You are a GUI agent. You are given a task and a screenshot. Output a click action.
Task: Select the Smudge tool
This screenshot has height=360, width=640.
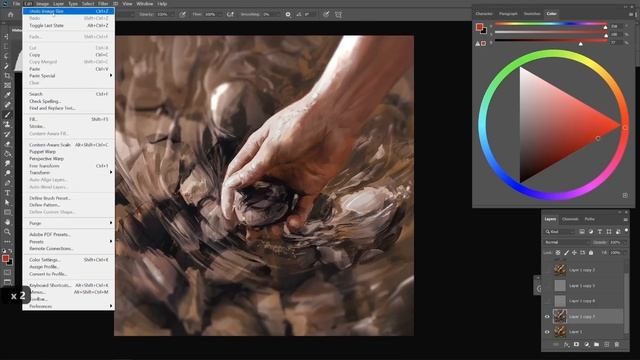tap(7, 163)
